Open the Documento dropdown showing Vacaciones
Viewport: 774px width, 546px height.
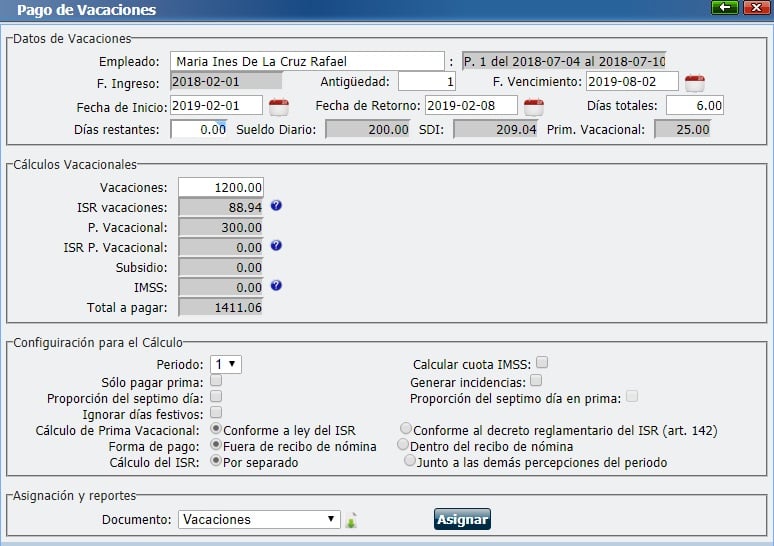[x=259, y=519]
